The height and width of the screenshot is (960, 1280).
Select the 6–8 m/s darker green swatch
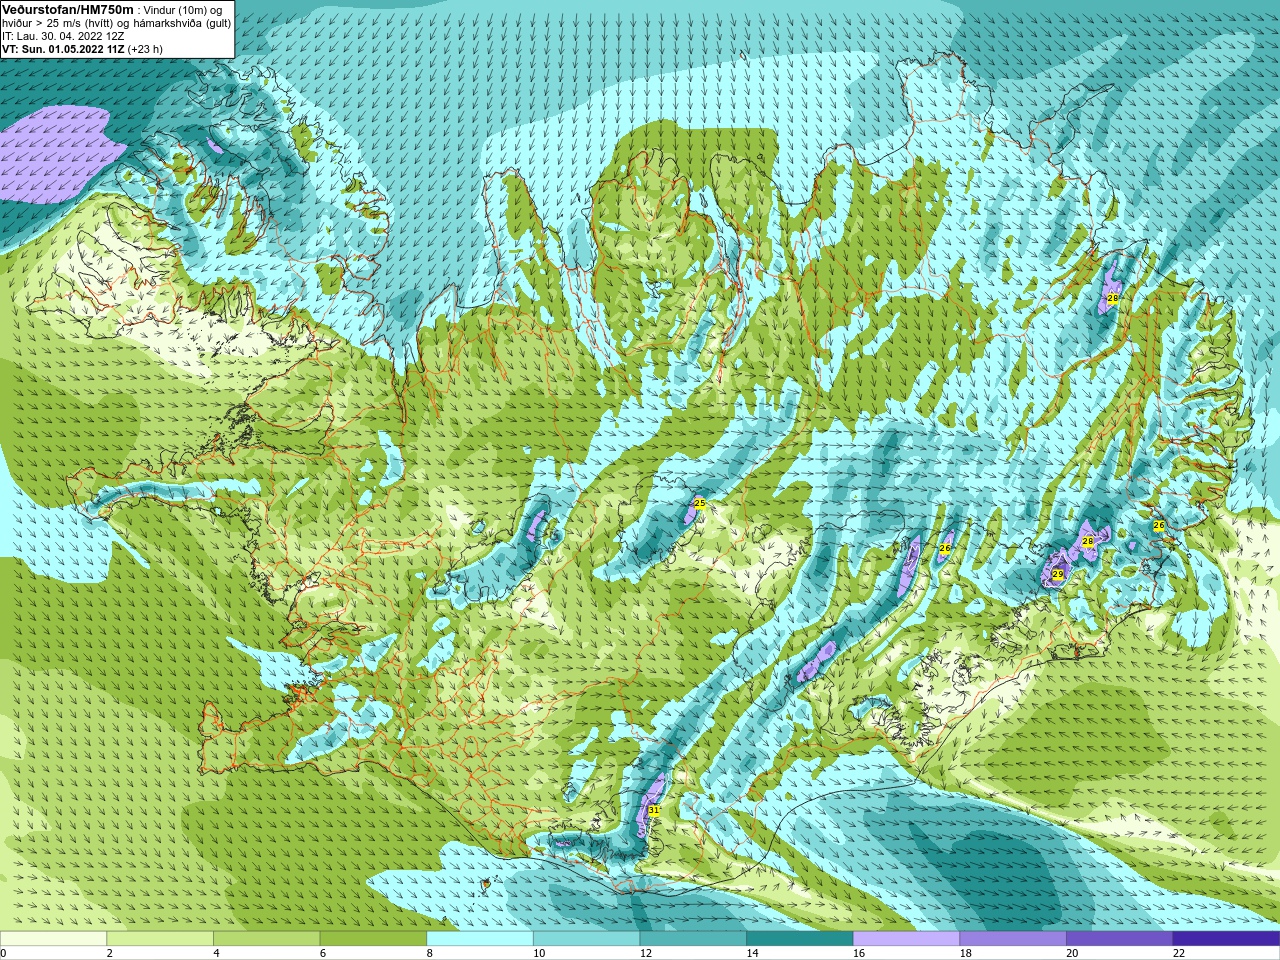click(373, 939)
